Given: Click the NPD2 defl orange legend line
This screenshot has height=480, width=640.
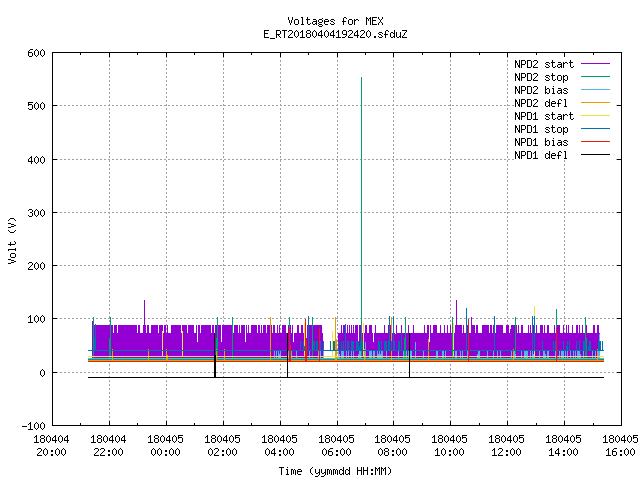Looking at the screenshot, I should point(595,103).
